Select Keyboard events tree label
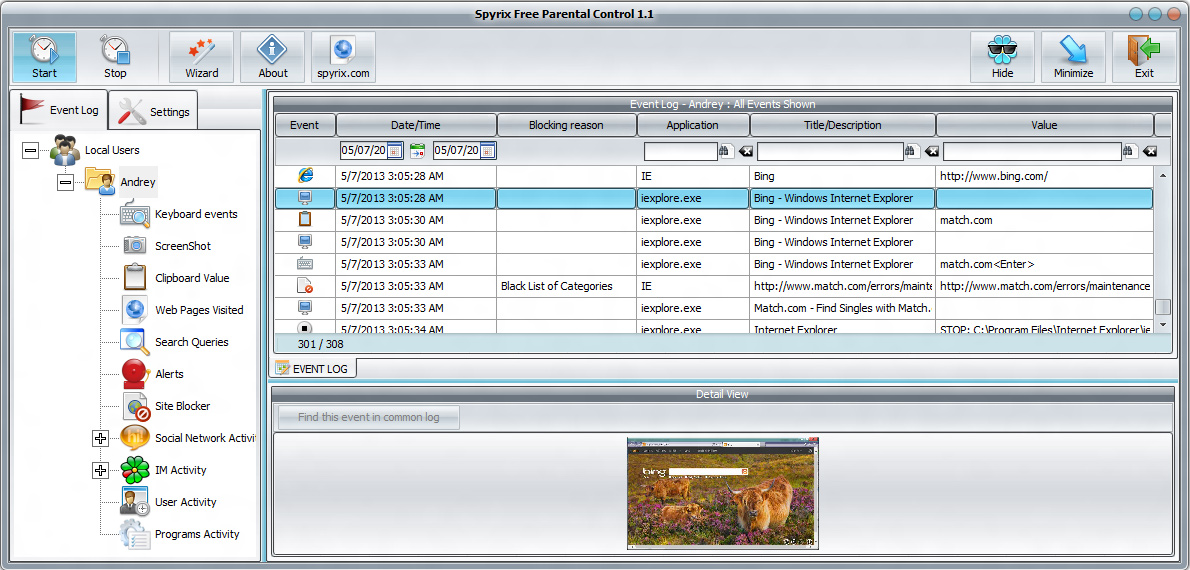This screenshot has height=570, width=1190. (196, 214)
